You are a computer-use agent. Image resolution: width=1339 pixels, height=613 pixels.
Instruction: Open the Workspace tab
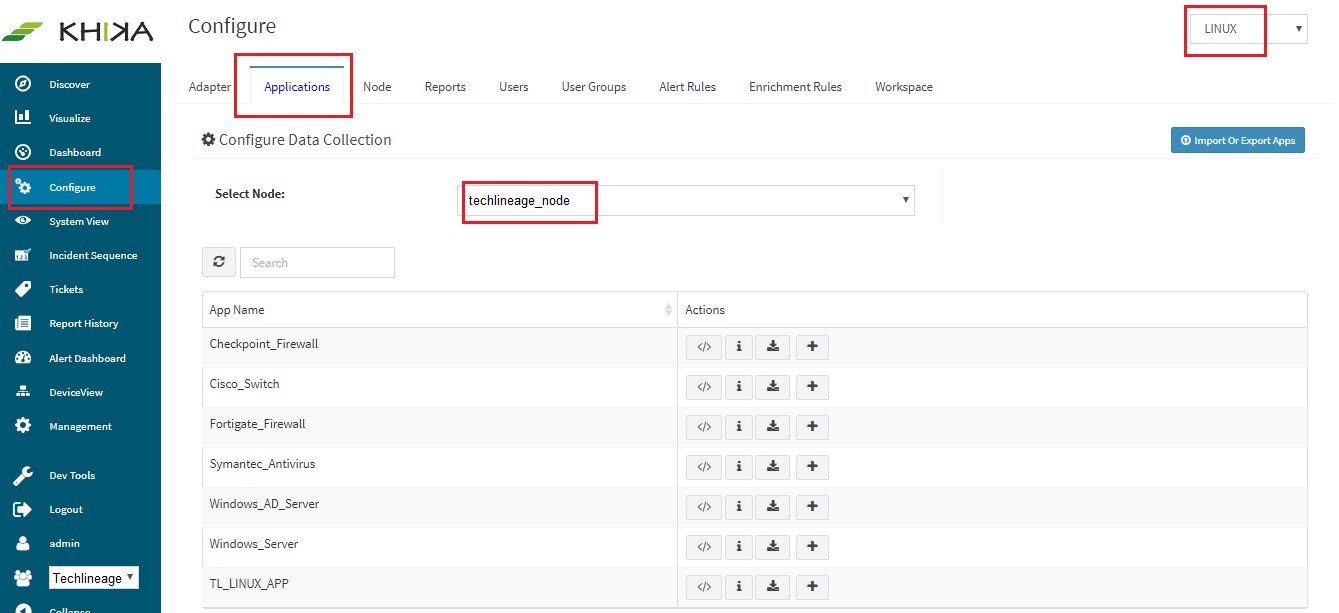(x=904, y=87)
